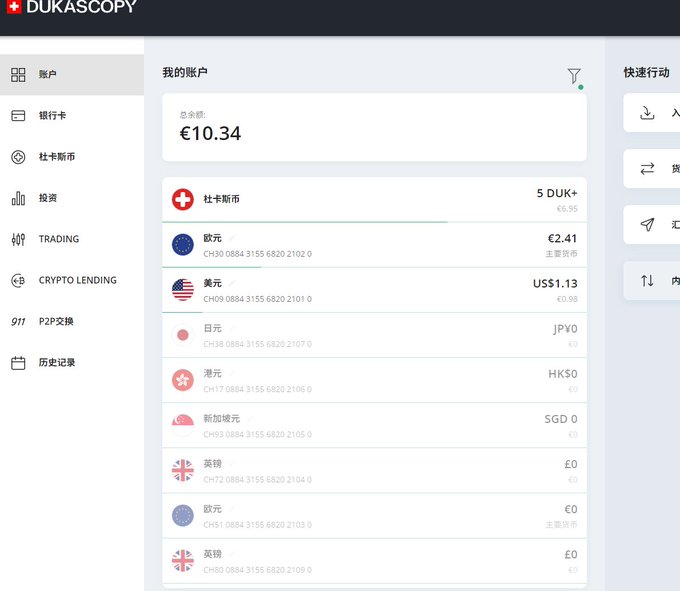
Task: Click the SGD 0 balance
Action: (x=561, y=419)
